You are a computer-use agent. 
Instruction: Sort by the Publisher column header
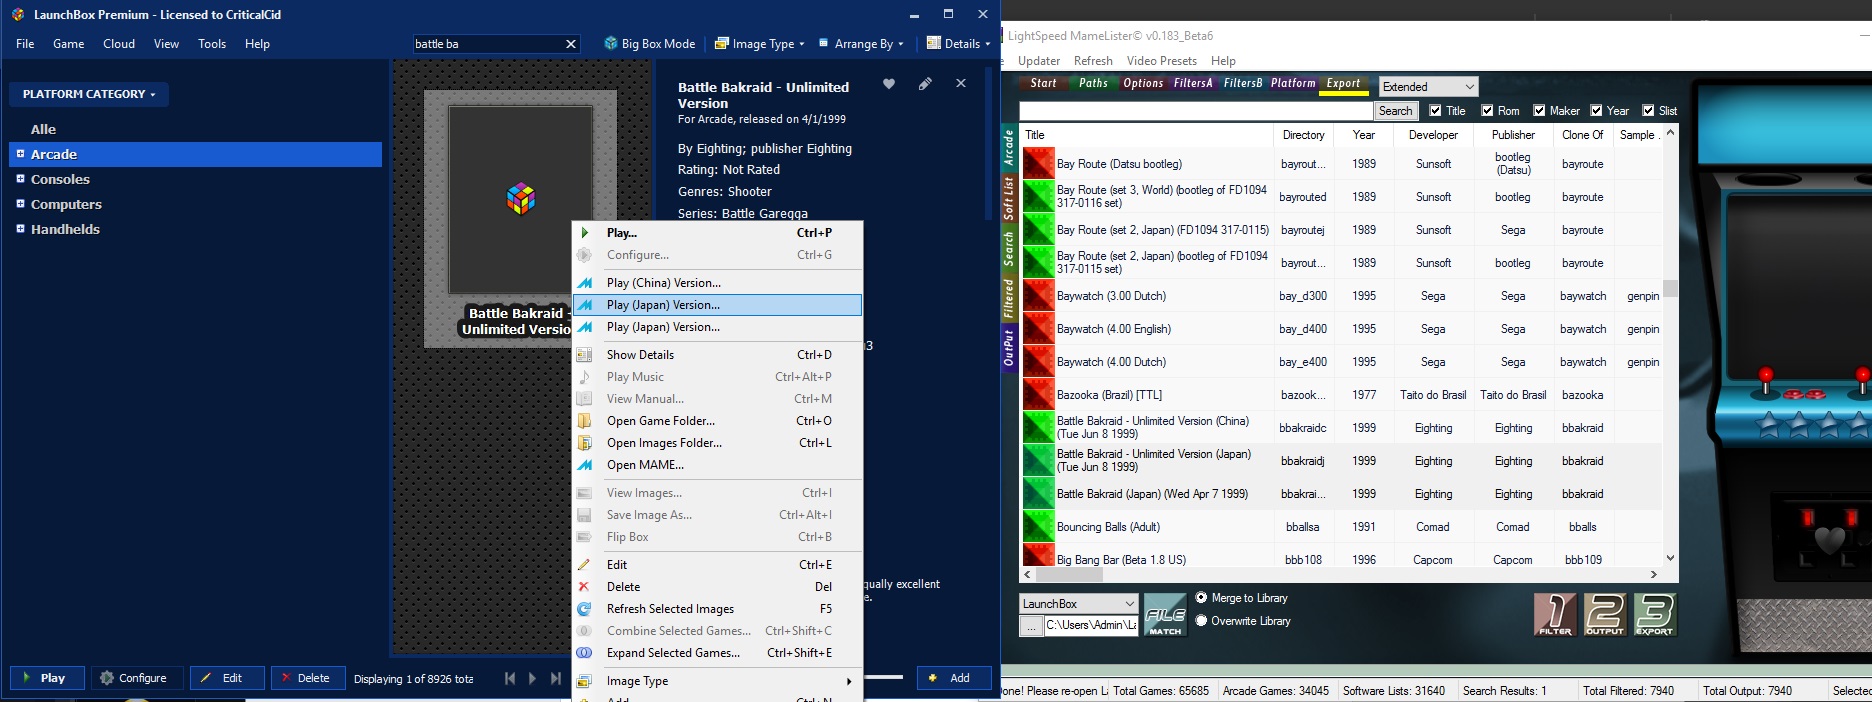click(1513, 135)
